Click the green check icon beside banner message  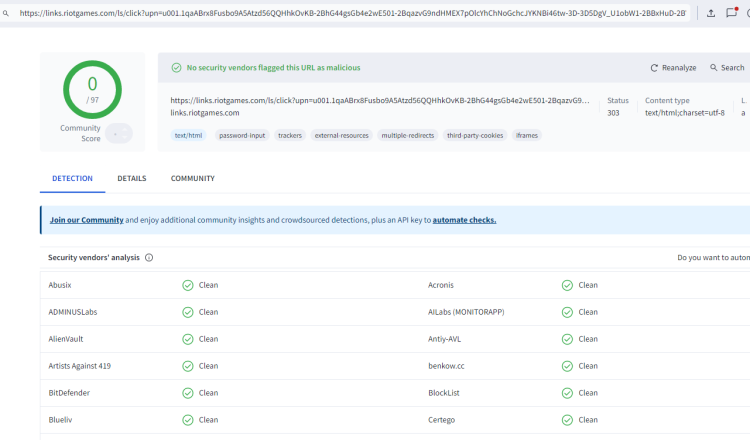(x=176, y=68)
